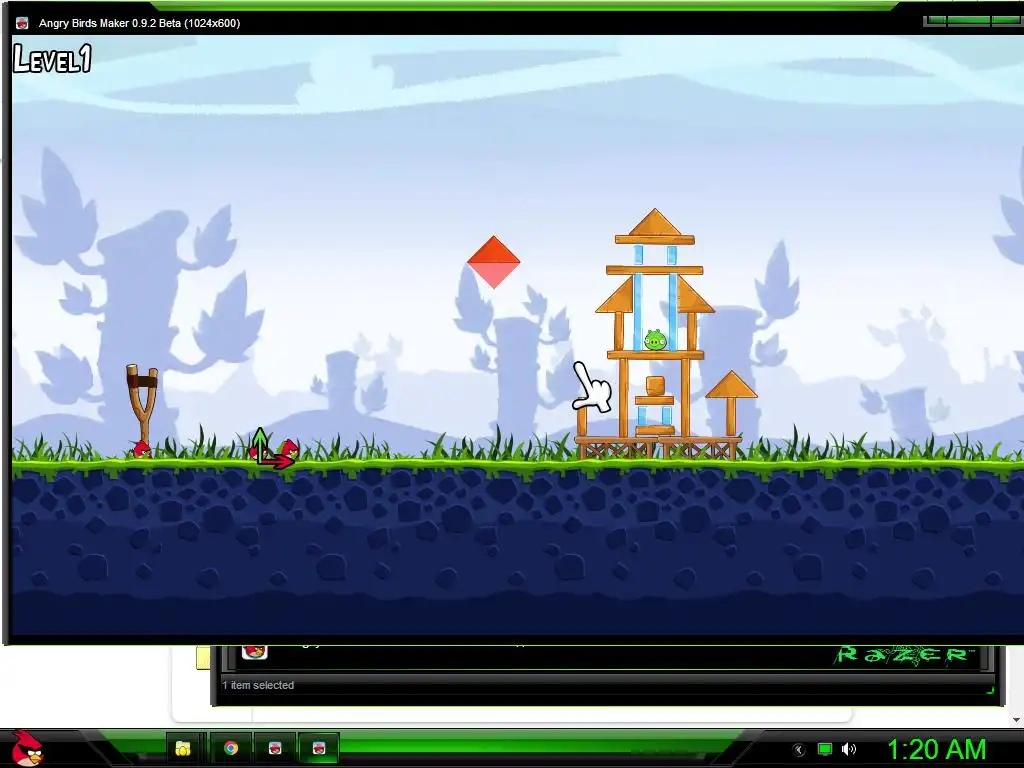
Task: Click the 1:20 AM clock
Action: (x=936, y=749)
